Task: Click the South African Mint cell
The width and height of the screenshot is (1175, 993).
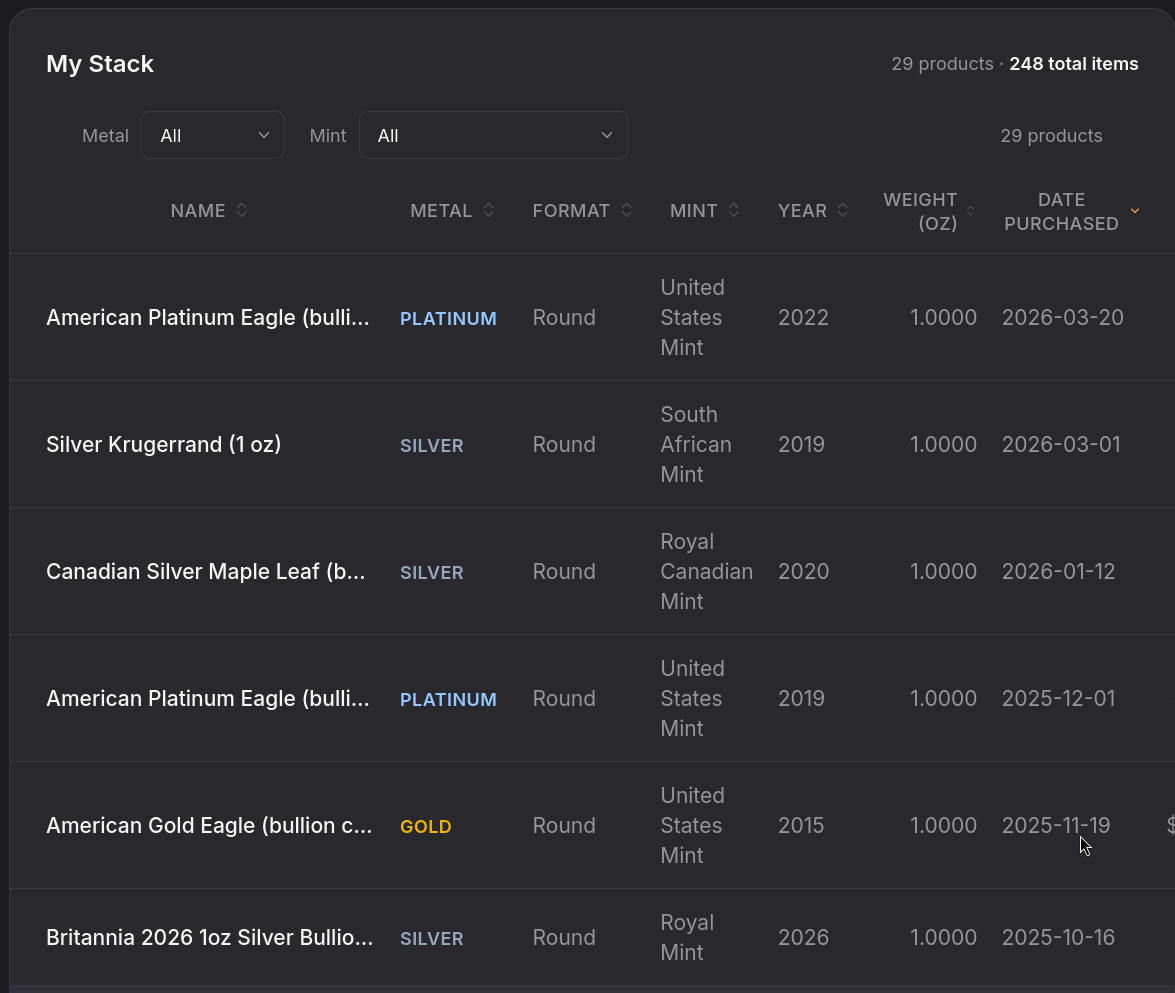Action: pyautogui.click(x=695, y=444)
